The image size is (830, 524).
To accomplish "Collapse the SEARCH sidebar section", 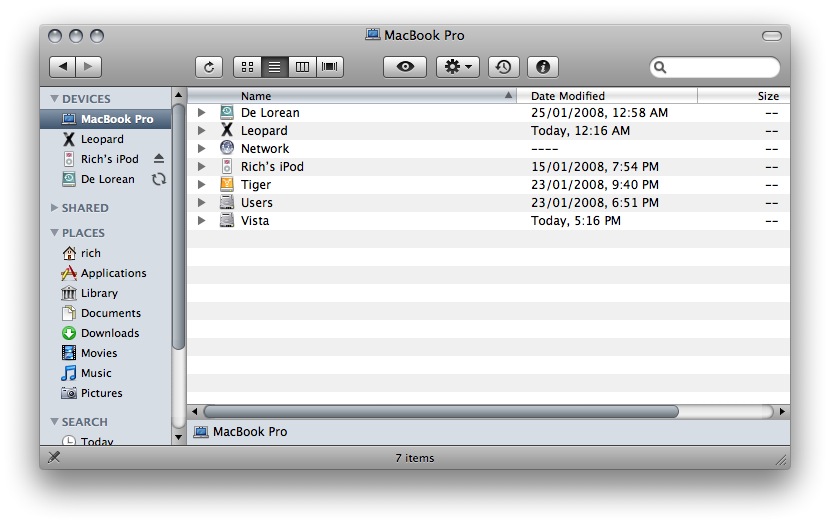I will pyautogui.click(x=54, y=421).
